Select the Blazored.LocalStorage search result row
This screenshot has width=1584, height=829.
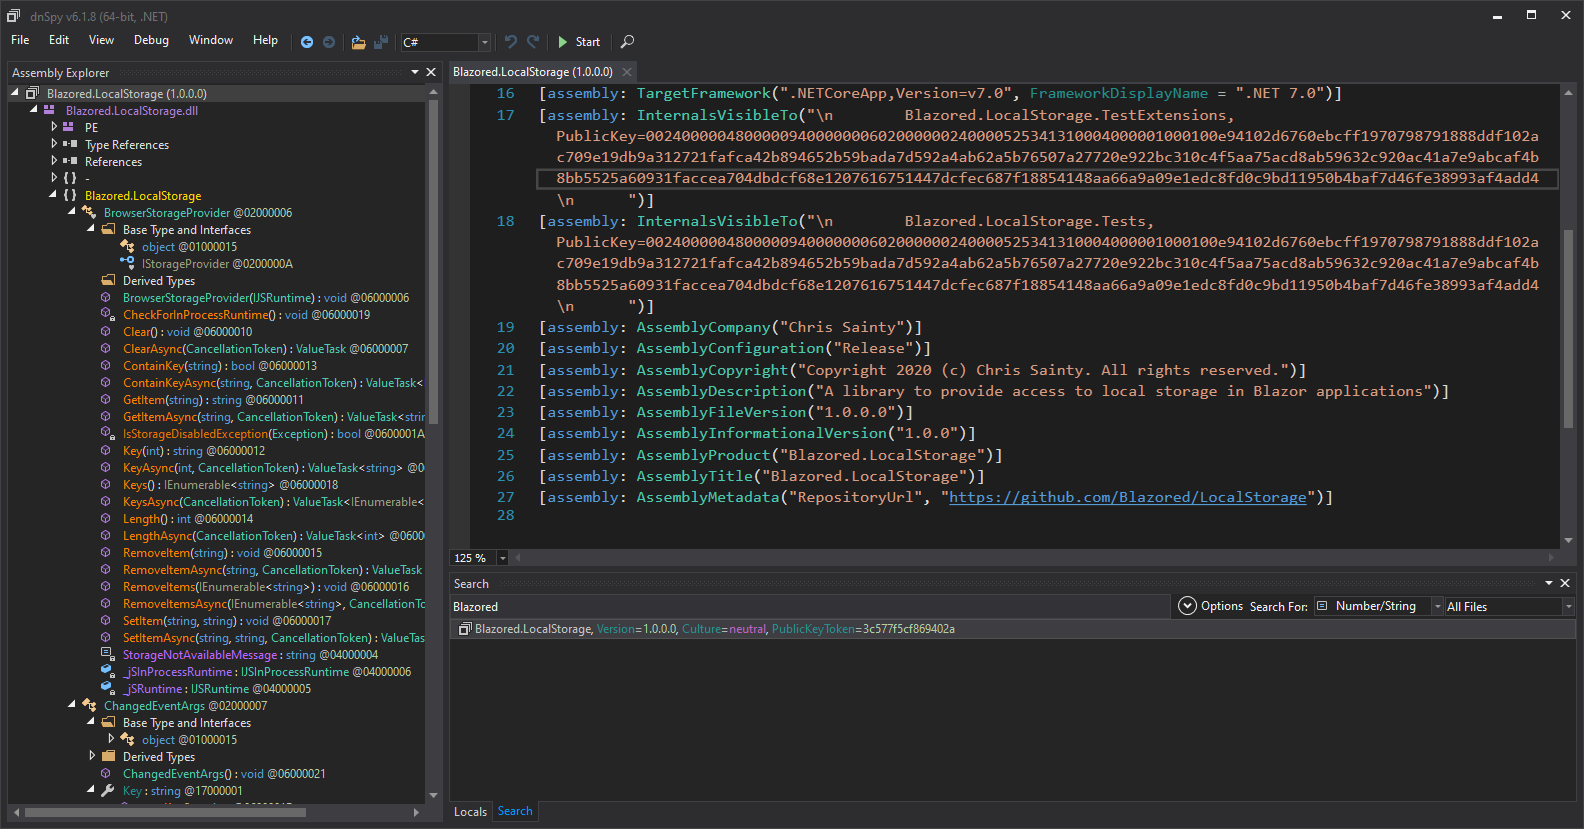click(x=1012, y=629)
